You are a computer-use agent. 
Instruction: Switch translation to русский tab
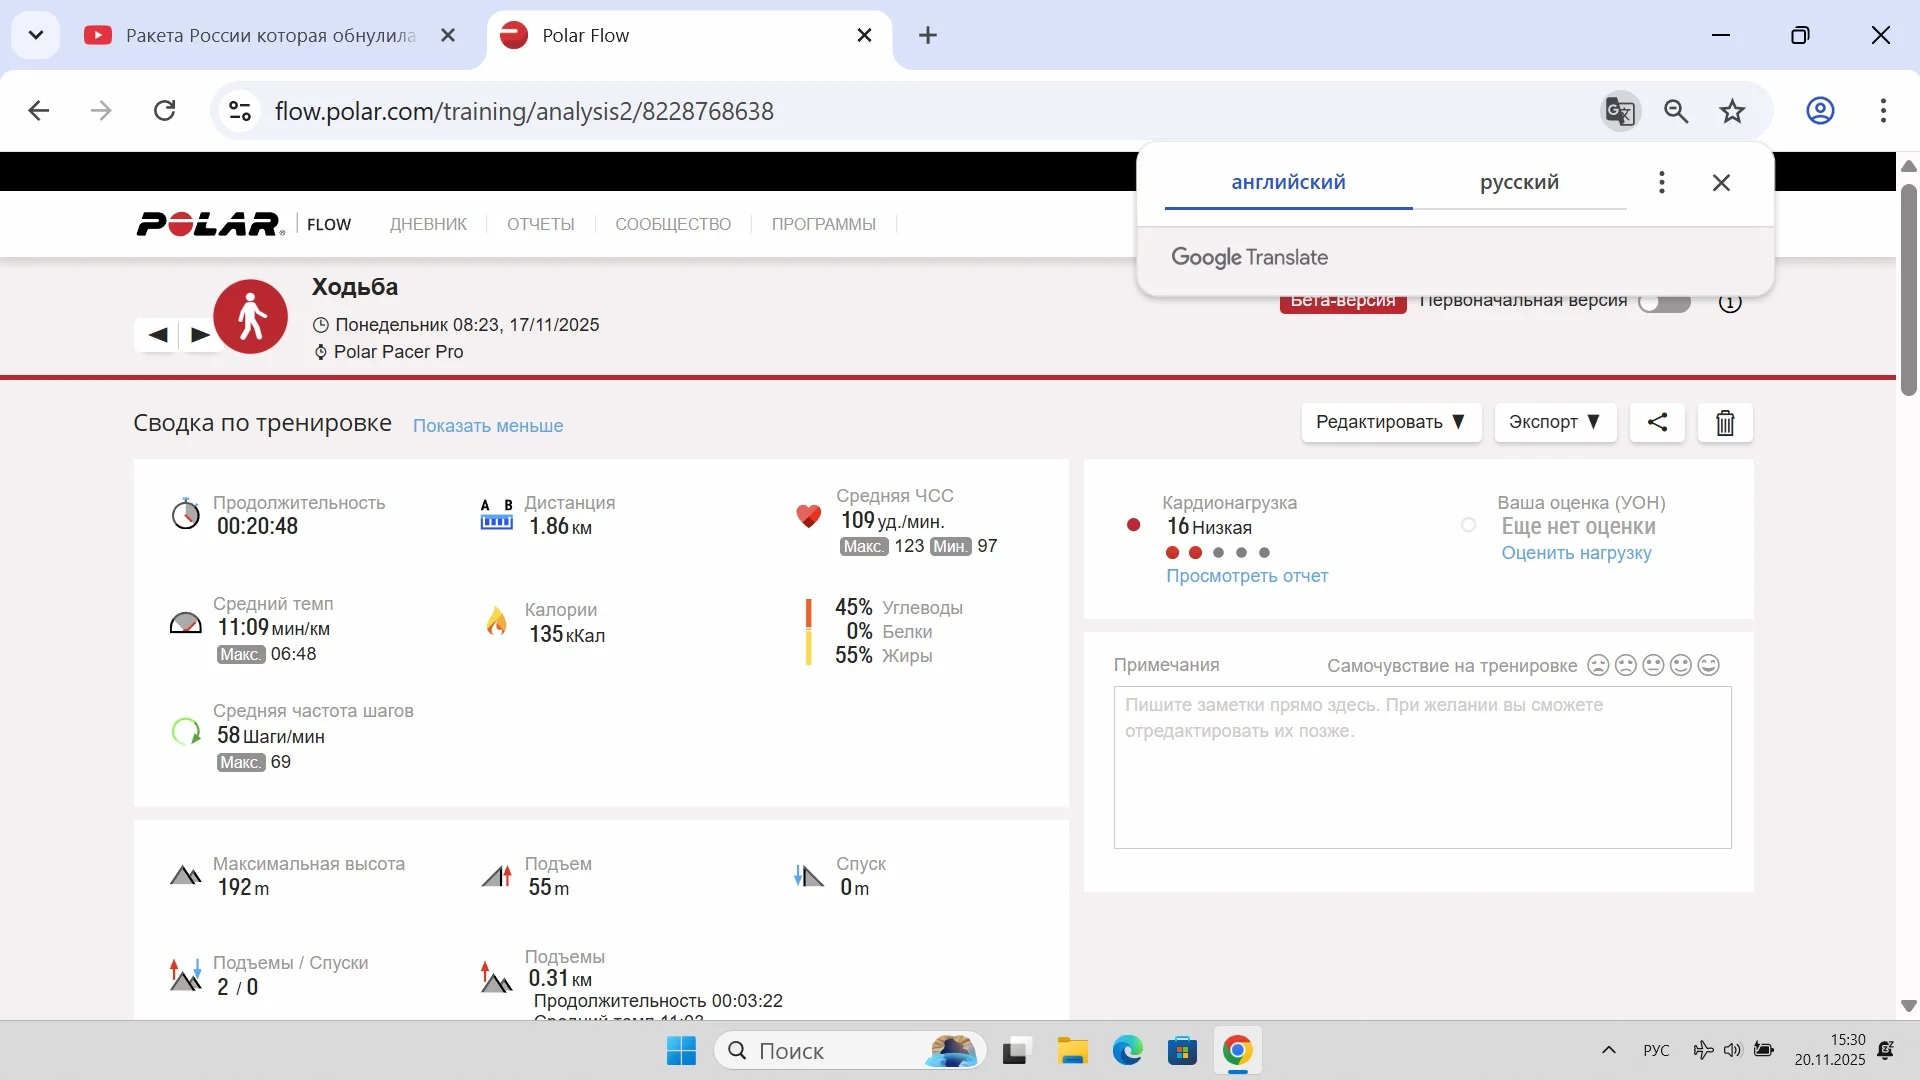tap(1519, 182)
